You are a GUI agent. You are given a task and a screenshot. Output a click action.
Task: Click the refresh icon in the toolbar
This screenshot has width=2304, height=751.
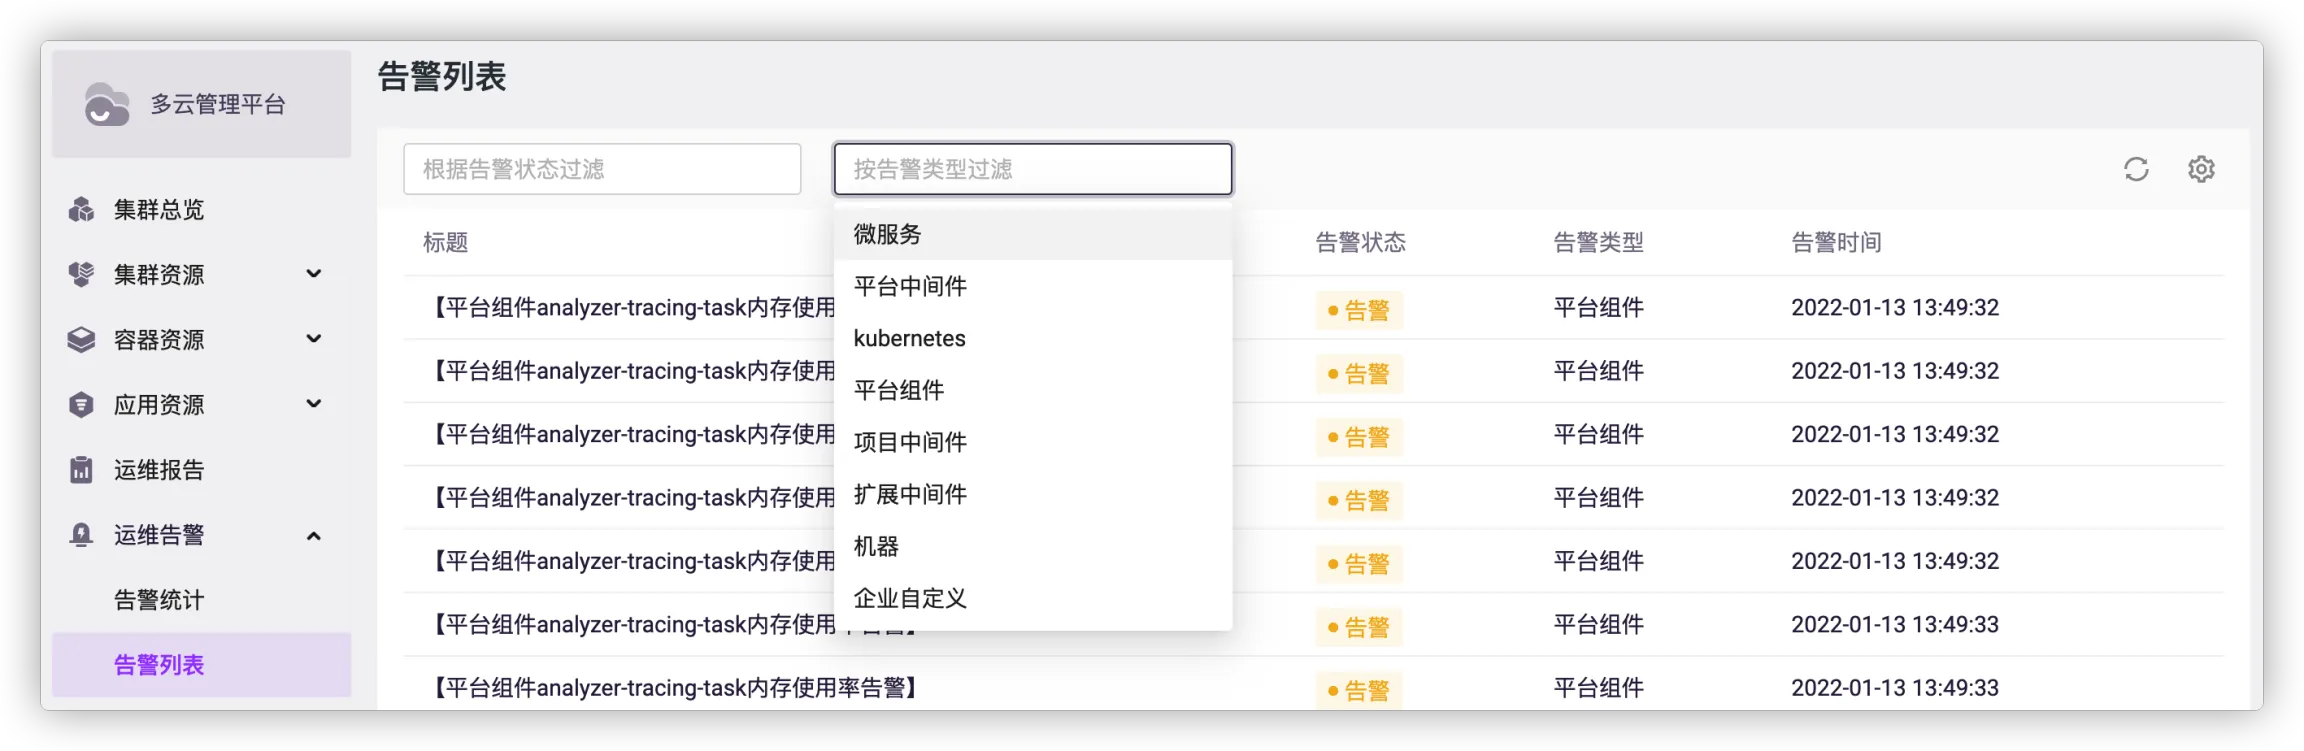(2136, 169)
